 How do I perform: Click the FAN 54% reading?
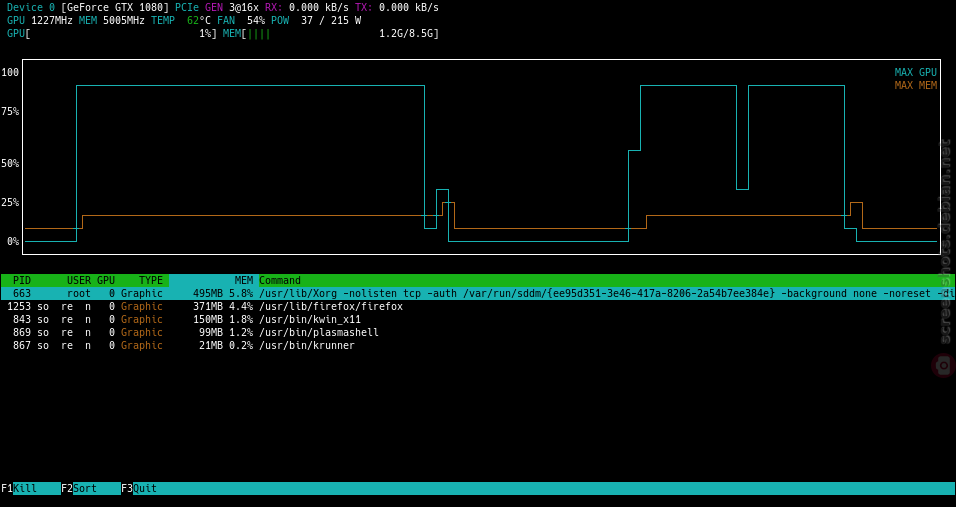241,21
